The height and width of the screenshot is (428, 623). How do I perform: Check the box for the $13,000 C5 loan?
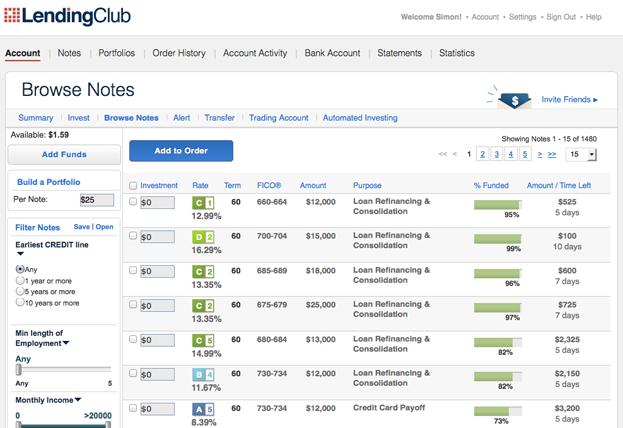133,339
